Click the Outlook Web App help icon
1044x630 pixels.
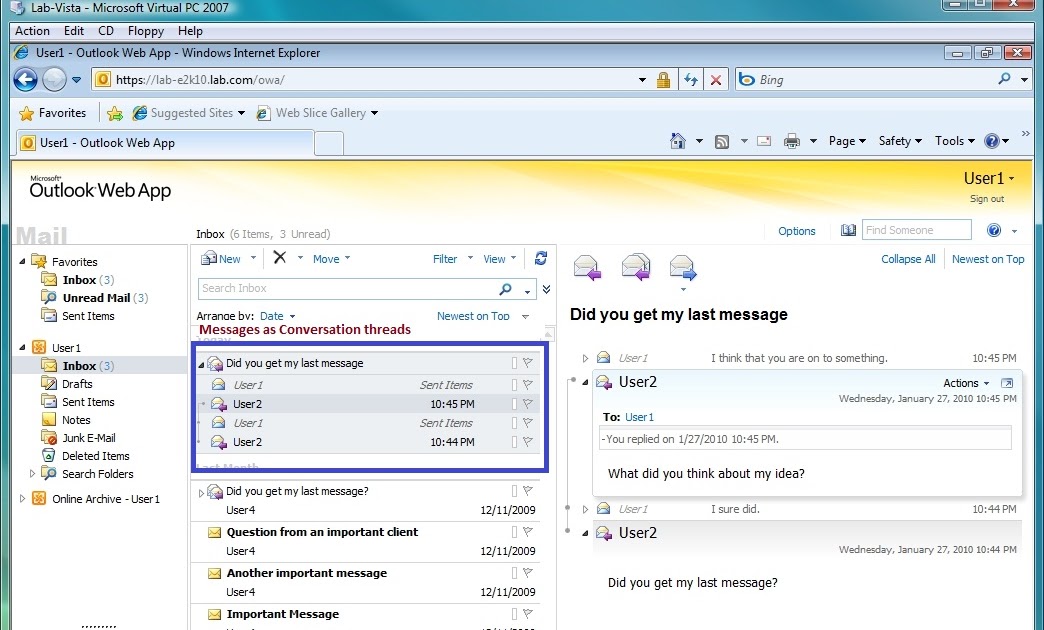(994, 230)
